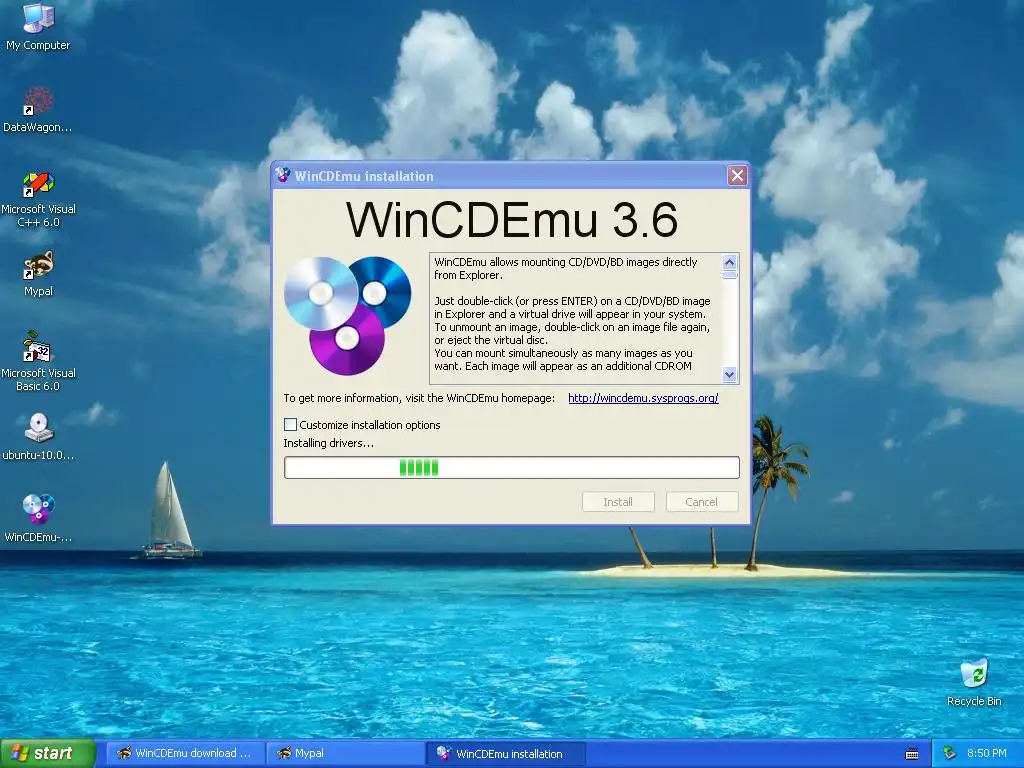Click the network tray icon beside clock

pyautogui.click(x=950, y=753)
